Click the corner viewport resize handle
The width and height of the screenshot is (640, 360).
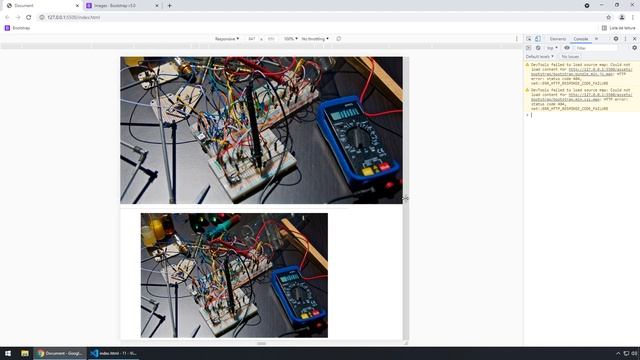click(406, 343)
